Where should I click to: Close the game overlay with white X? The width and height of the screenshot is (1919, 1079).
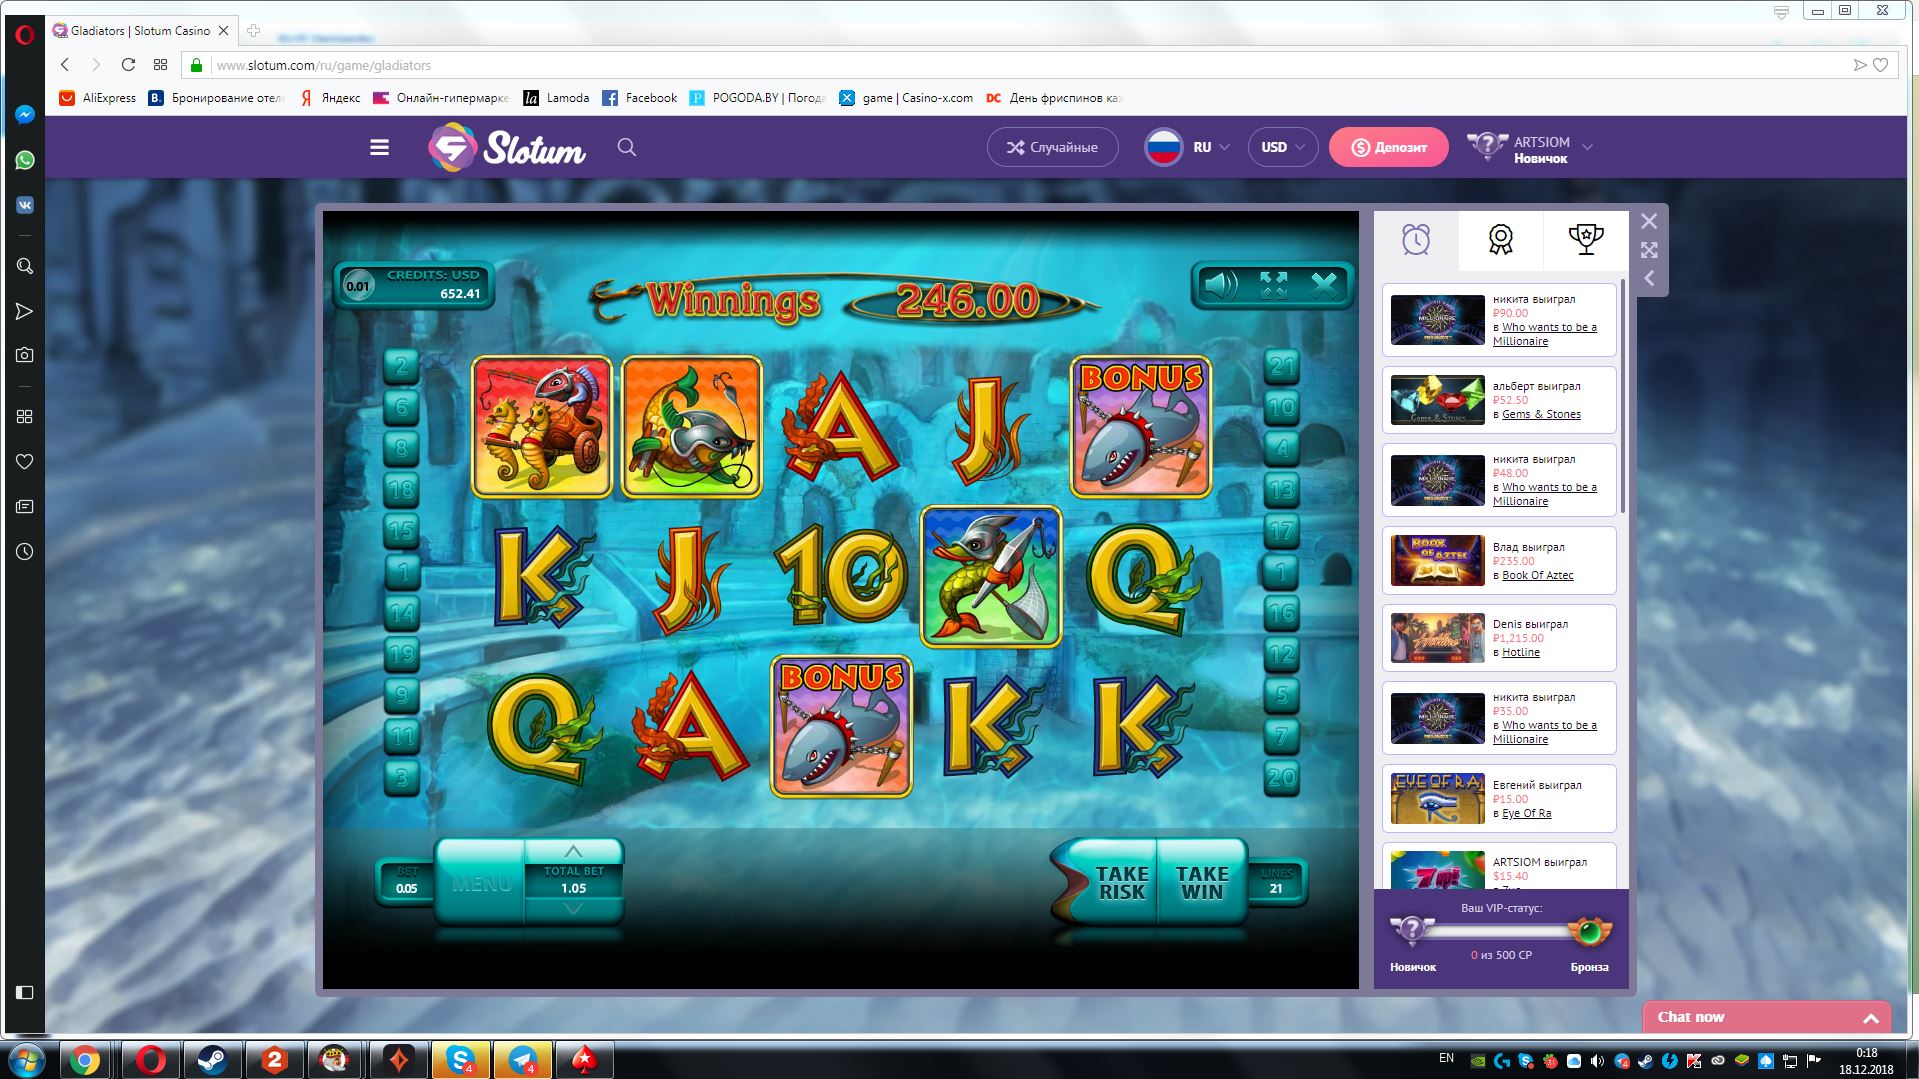tap(1649, 221)
